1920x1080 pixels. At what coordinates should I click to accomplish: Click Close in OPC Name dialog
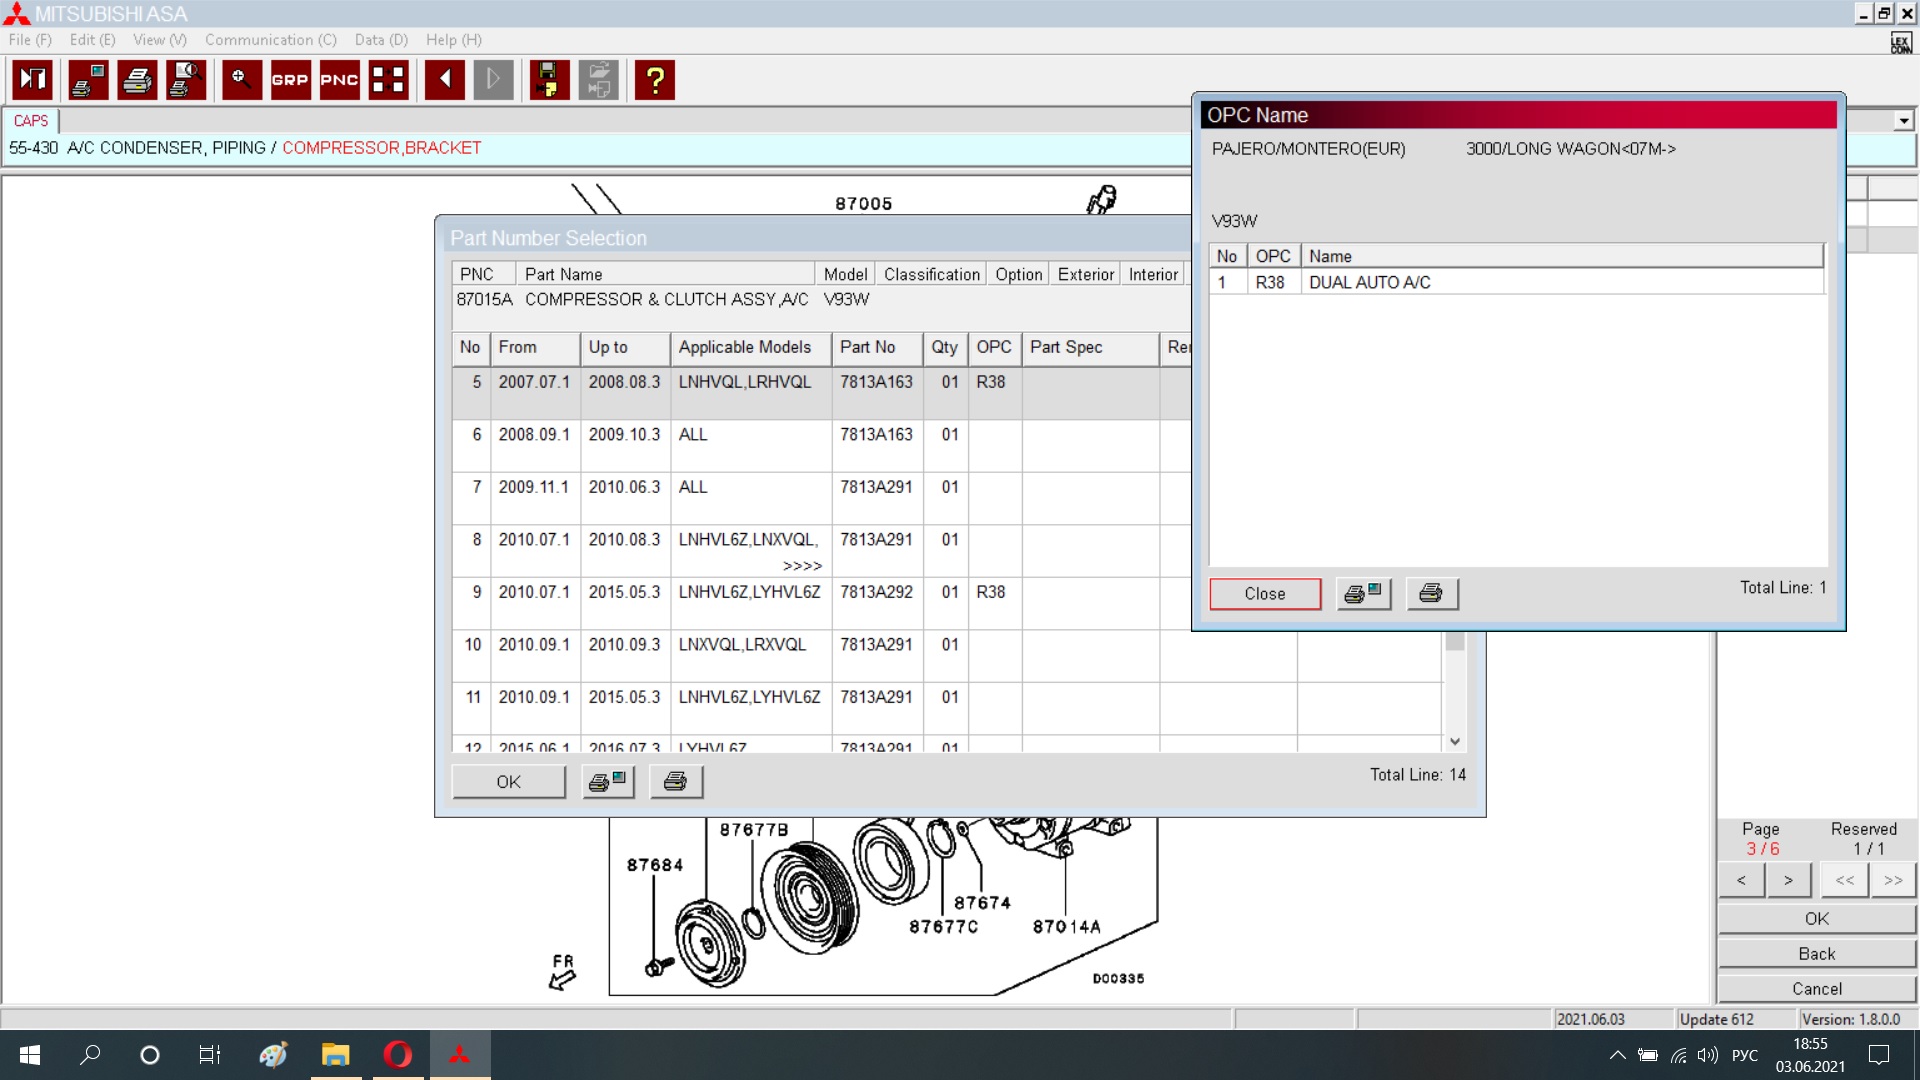click(1264, 594)
